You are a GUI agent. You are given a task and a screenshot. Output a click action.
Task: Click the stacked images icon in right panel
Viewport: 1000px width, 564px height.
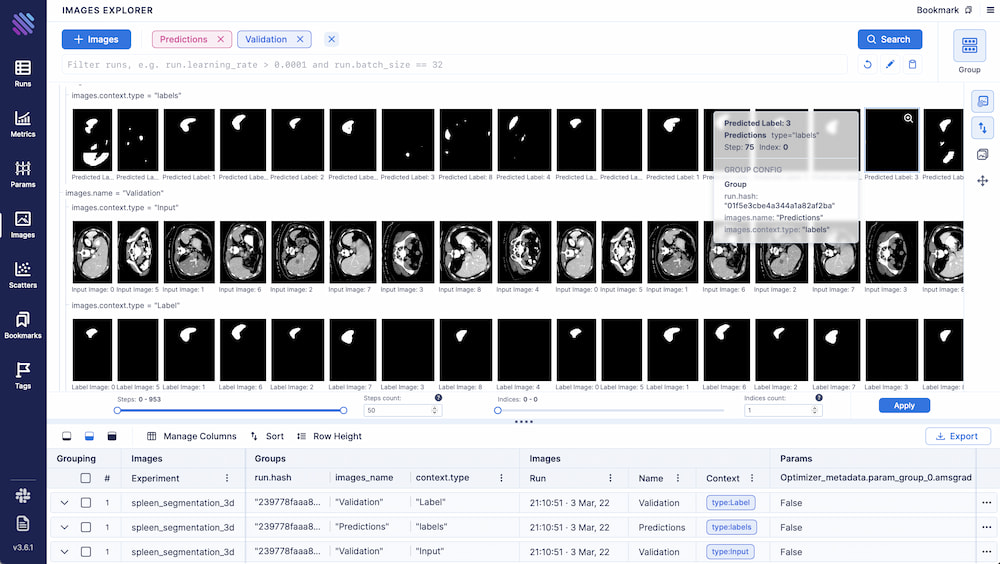click(983, 154)
